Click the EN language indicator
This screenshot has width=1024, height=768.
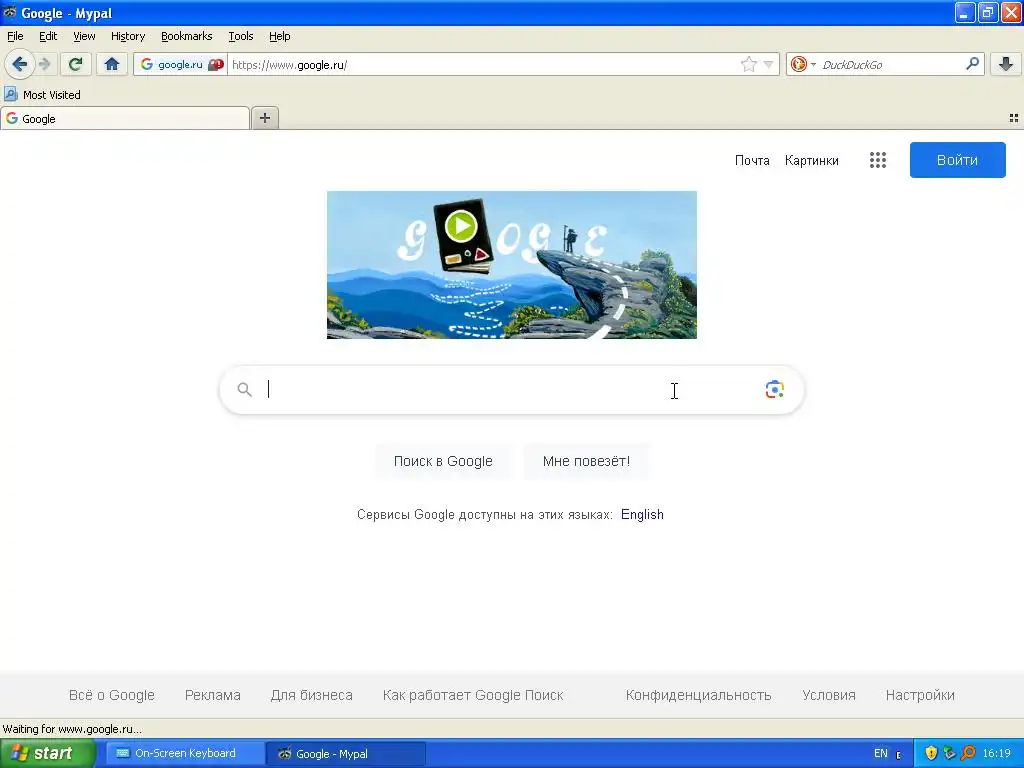point(880,753)
